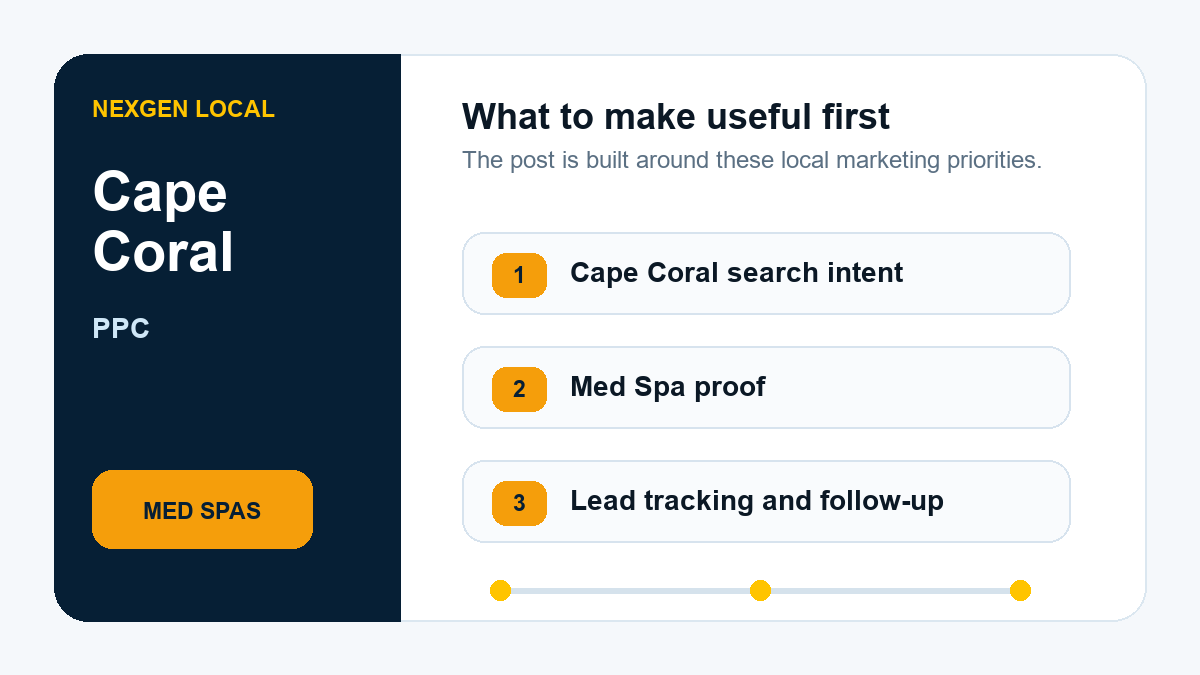Click the progress line between last two dots

(890, 590)
